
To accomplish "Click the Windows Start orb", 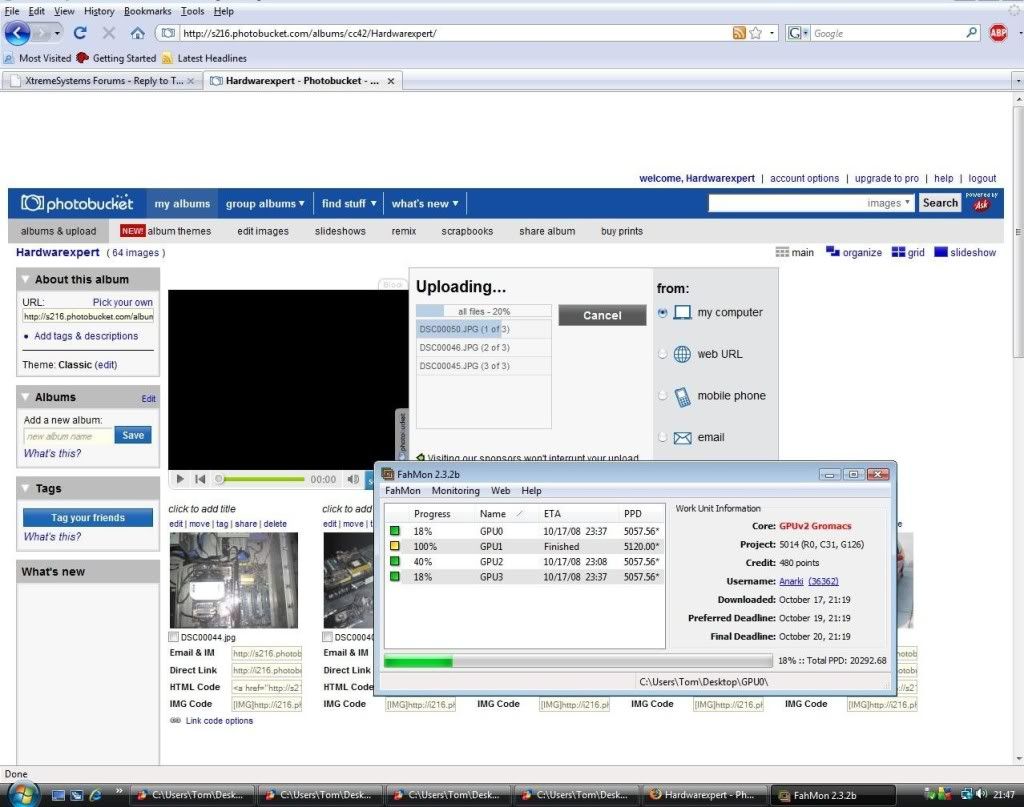I will click(23, 794).
